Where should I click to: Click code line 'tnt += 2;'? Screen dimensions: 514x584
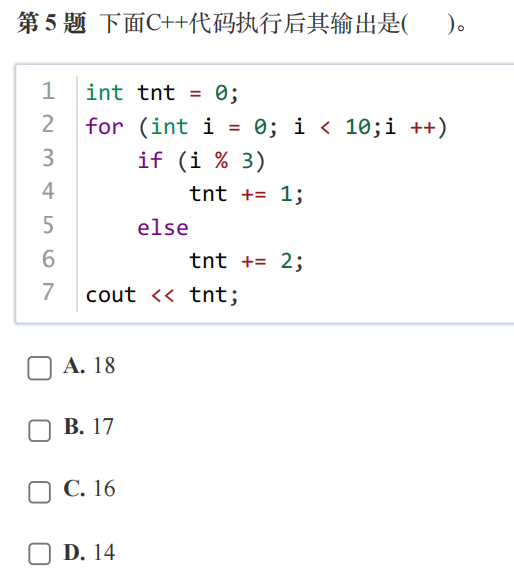[246, 261]
